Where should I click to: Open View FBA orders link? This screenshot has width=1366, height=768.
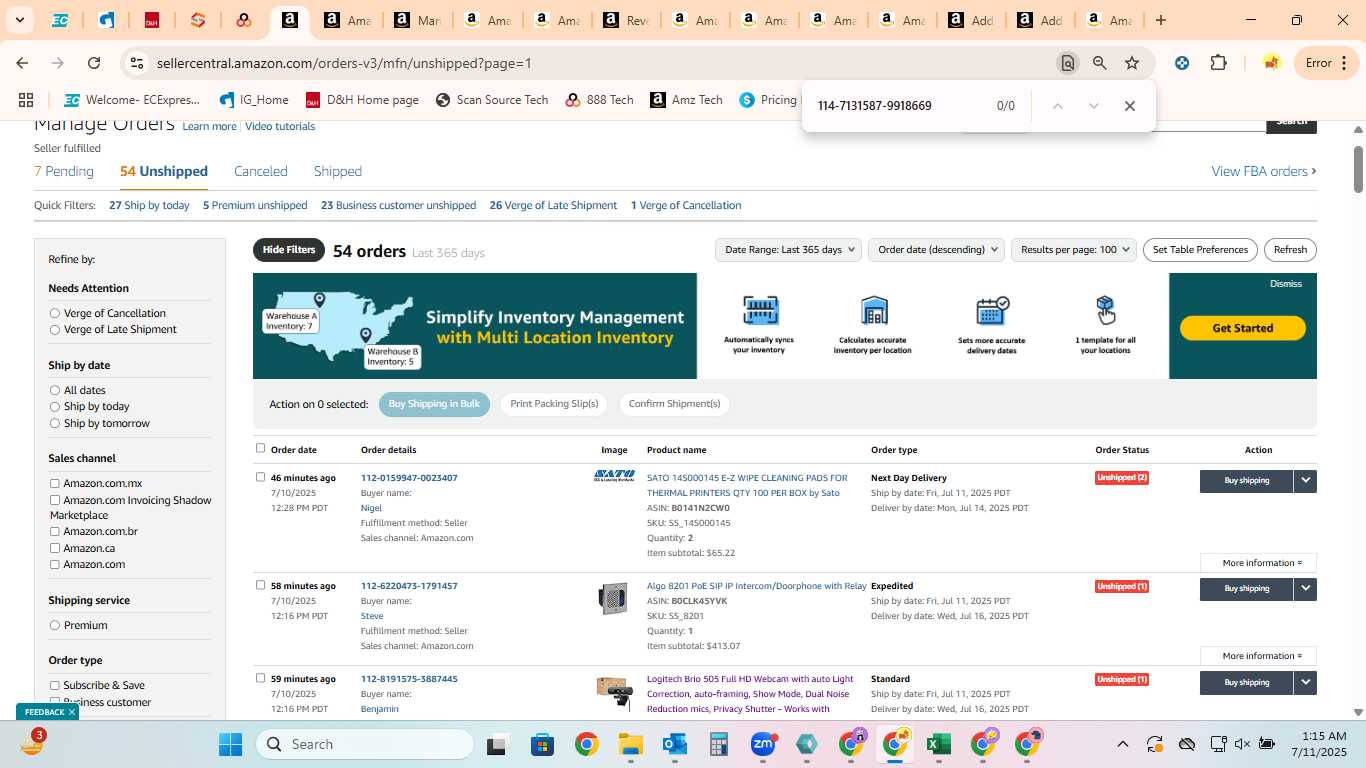1264,171
